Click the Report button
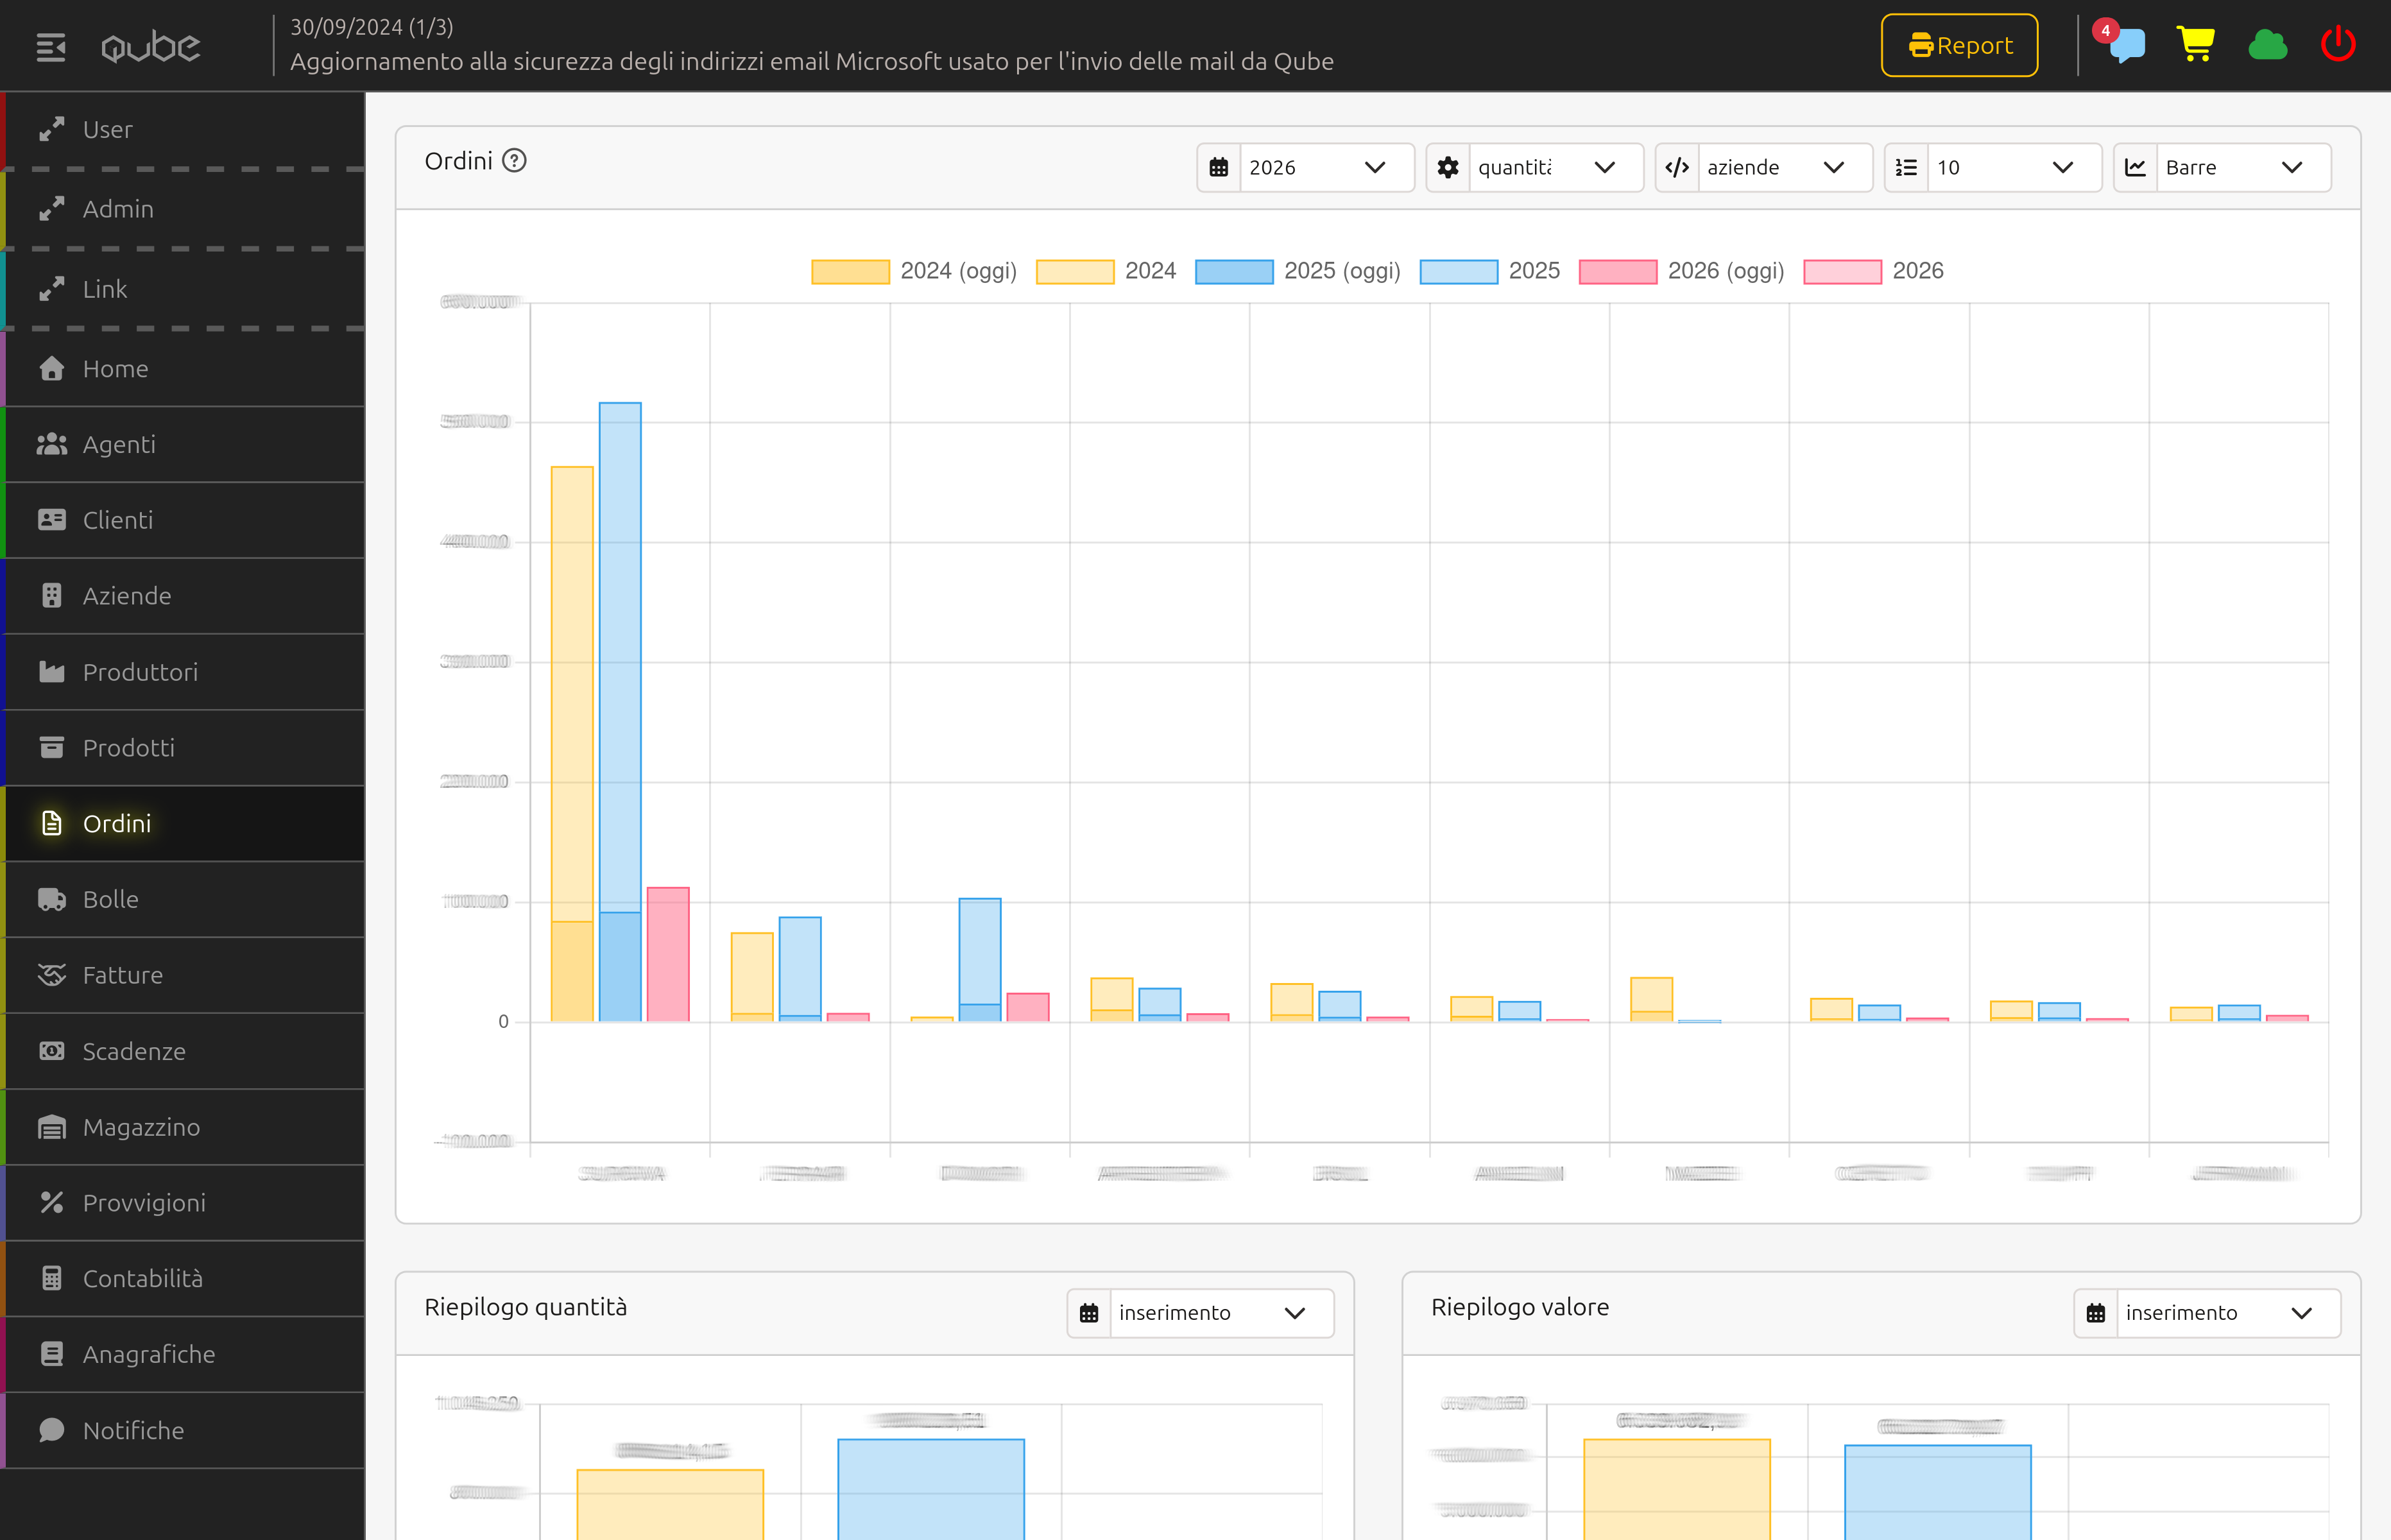This screenshot has height=1540, width=2391. [x=1959, y=46]
